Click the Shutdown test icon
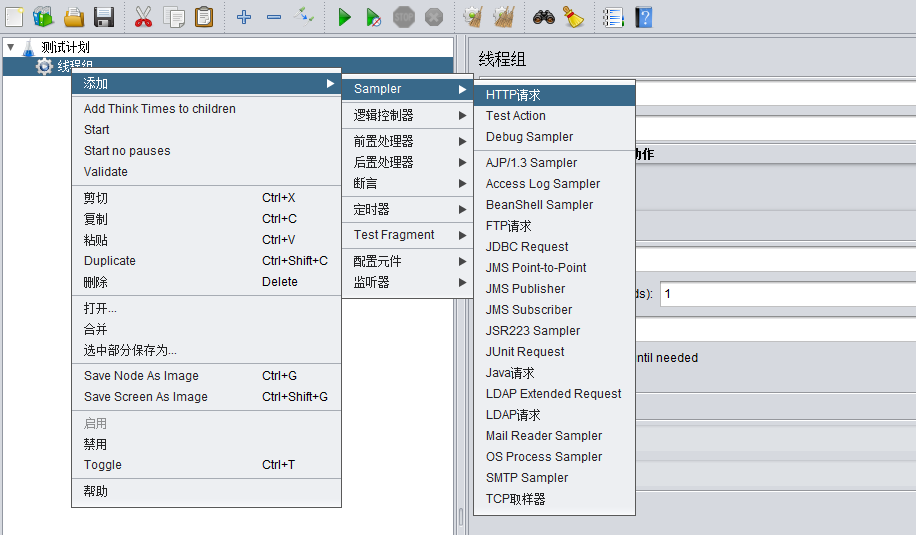Viewport: 916px width, 535px height. click(434, 17)
